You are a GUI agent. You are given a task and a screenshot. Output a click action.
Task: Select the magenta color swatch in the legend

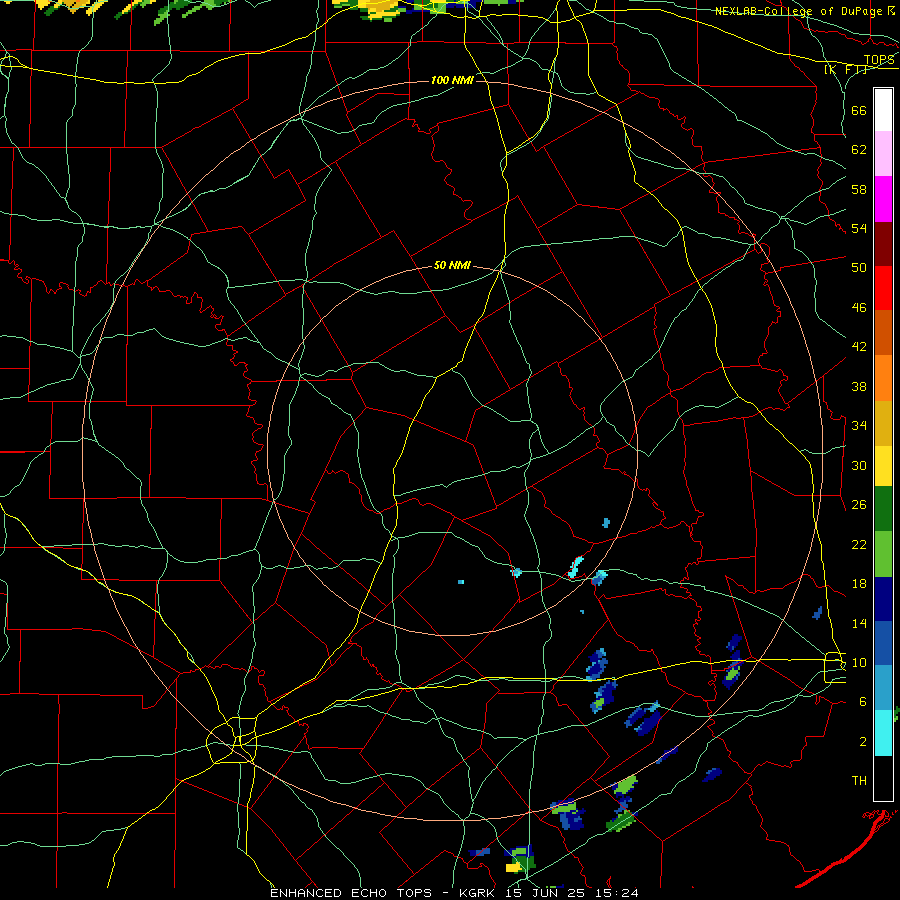tap(883, 199)
